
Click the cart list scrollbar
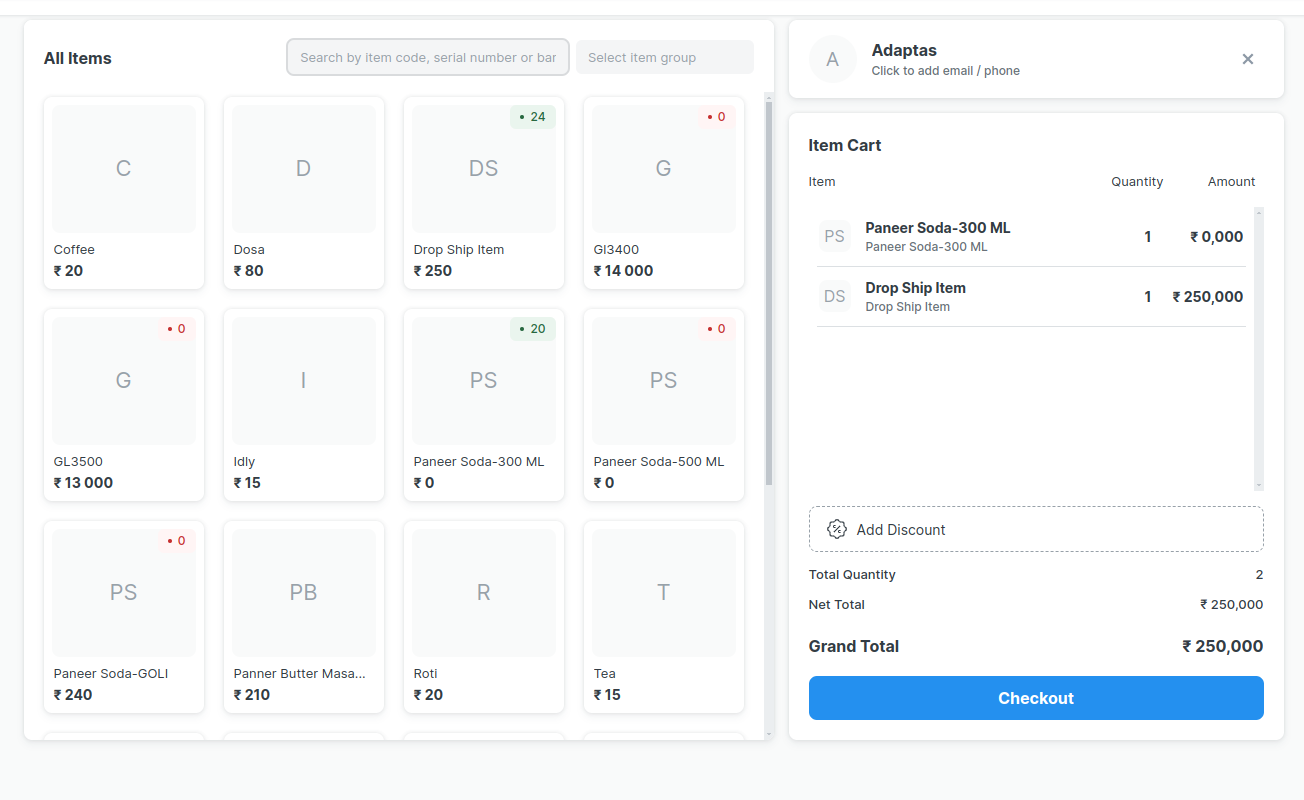pyautogui.click(x=1259, y=349)
